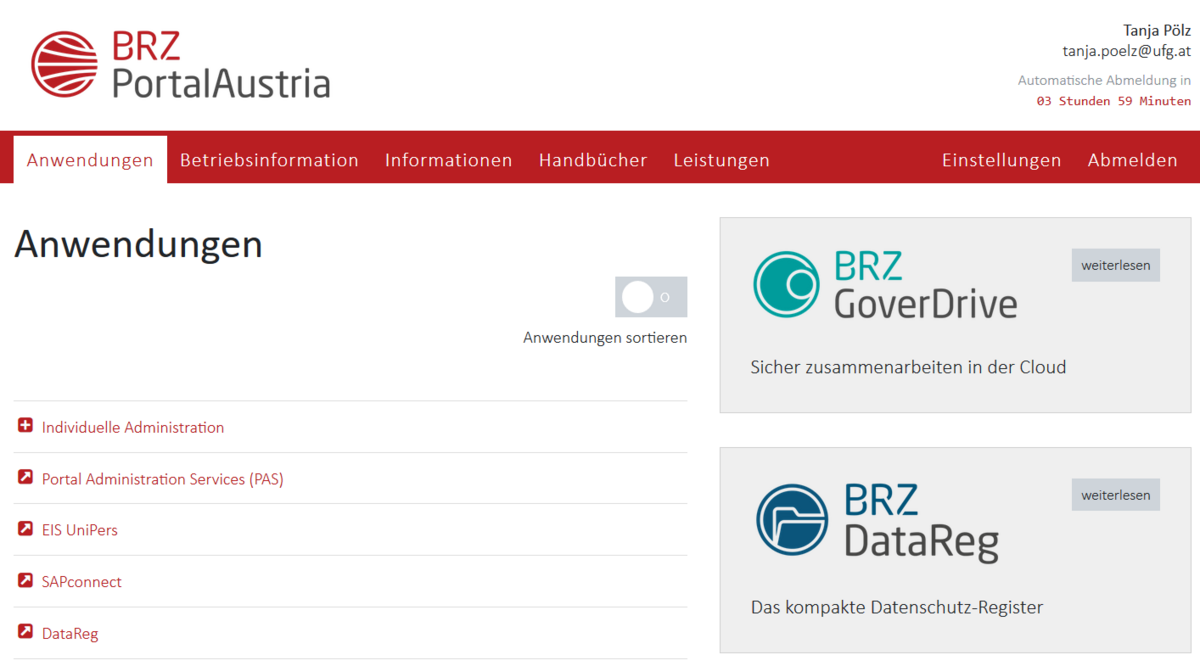
Task: Open the Anwendungen tab
Action: [90, 160]
